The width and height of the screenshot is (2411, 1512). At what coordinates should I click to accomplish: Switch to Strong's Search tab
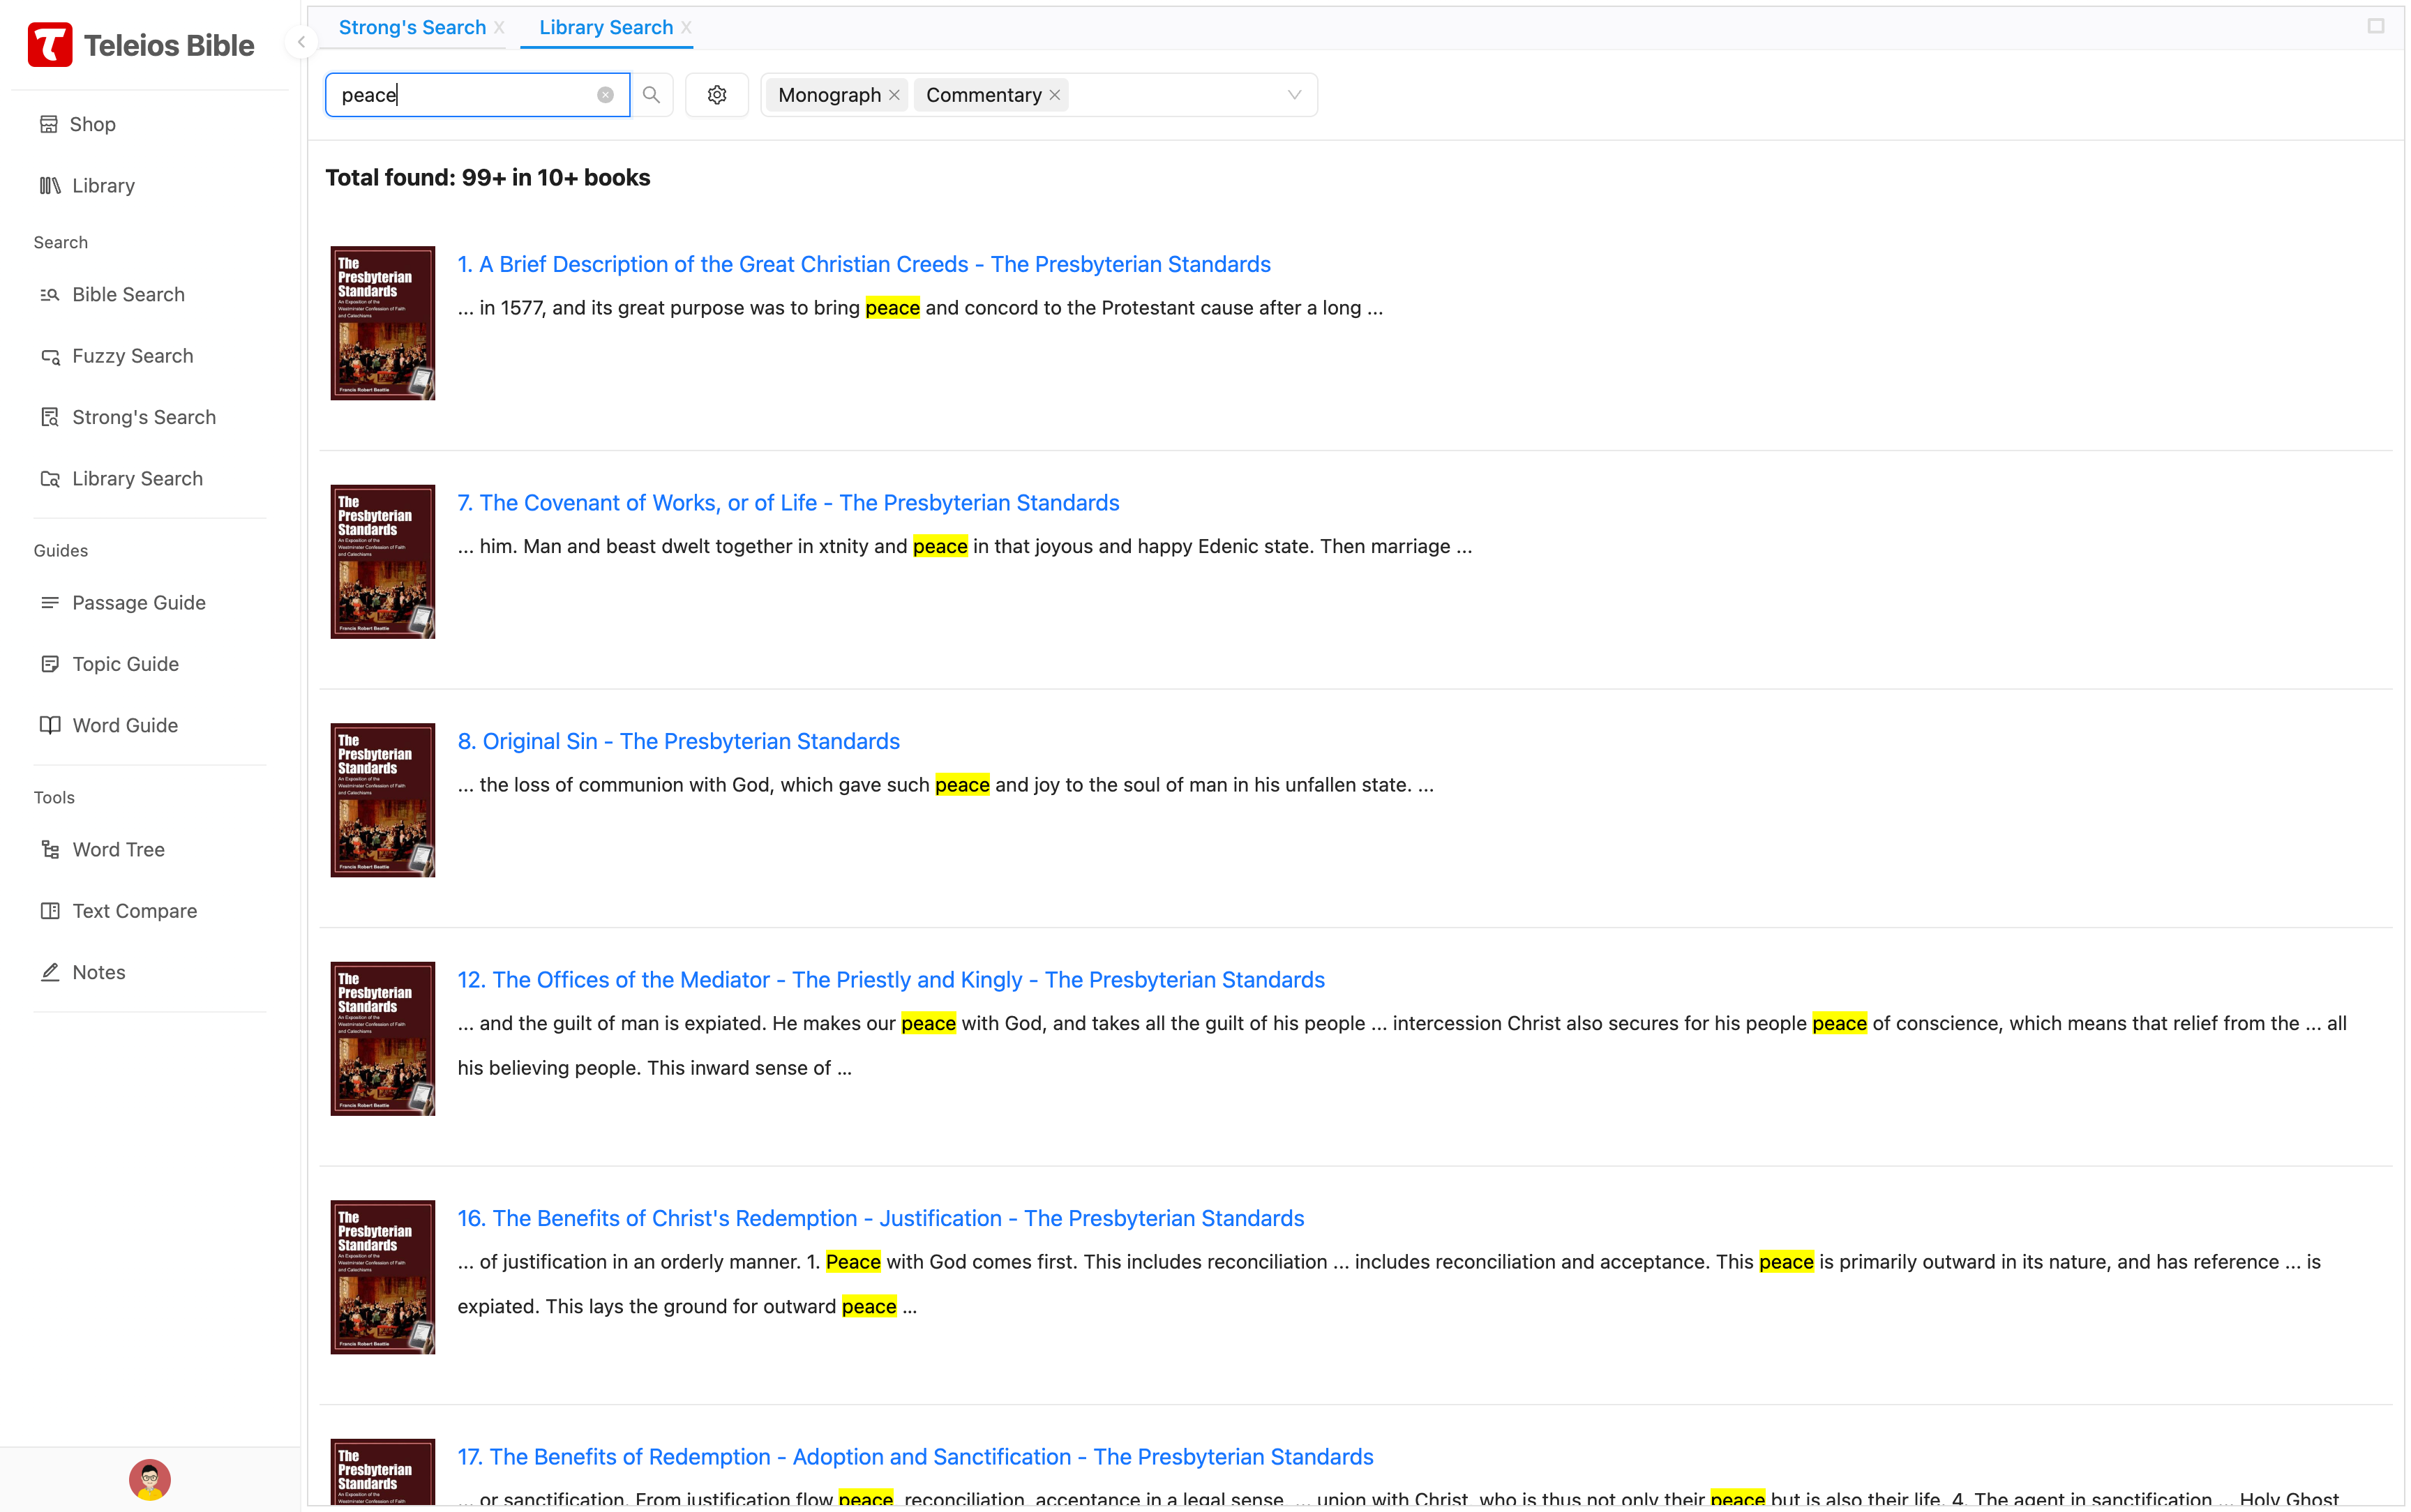click(x=412, y=27)
